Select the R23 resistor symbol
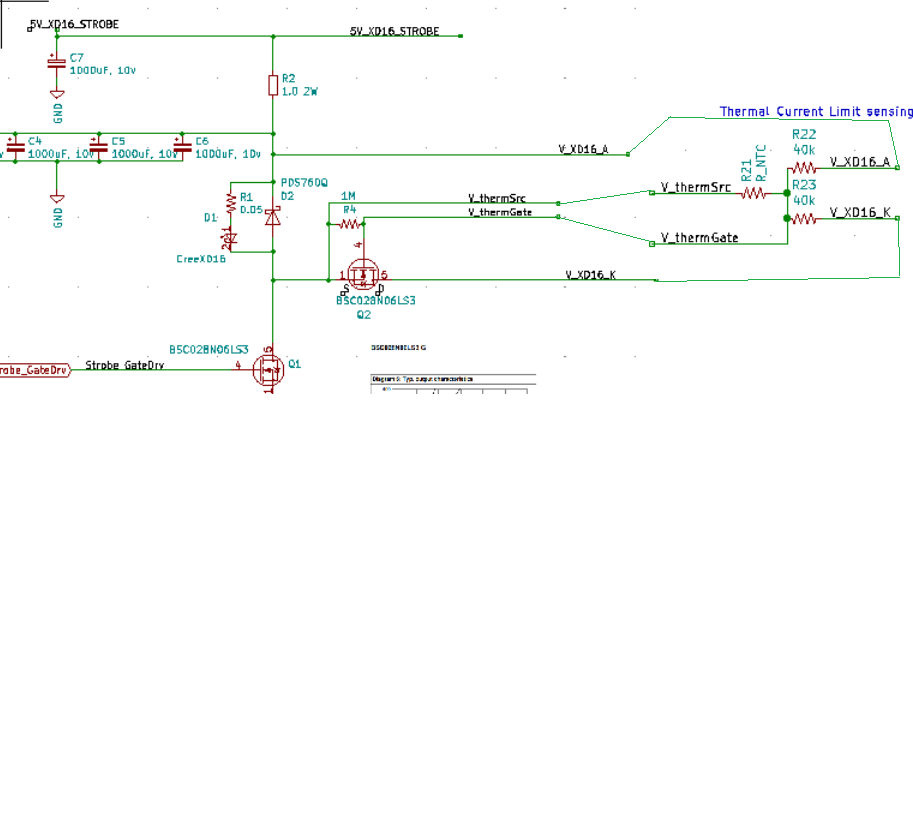The image size is (913, 822). click(804, 219)
